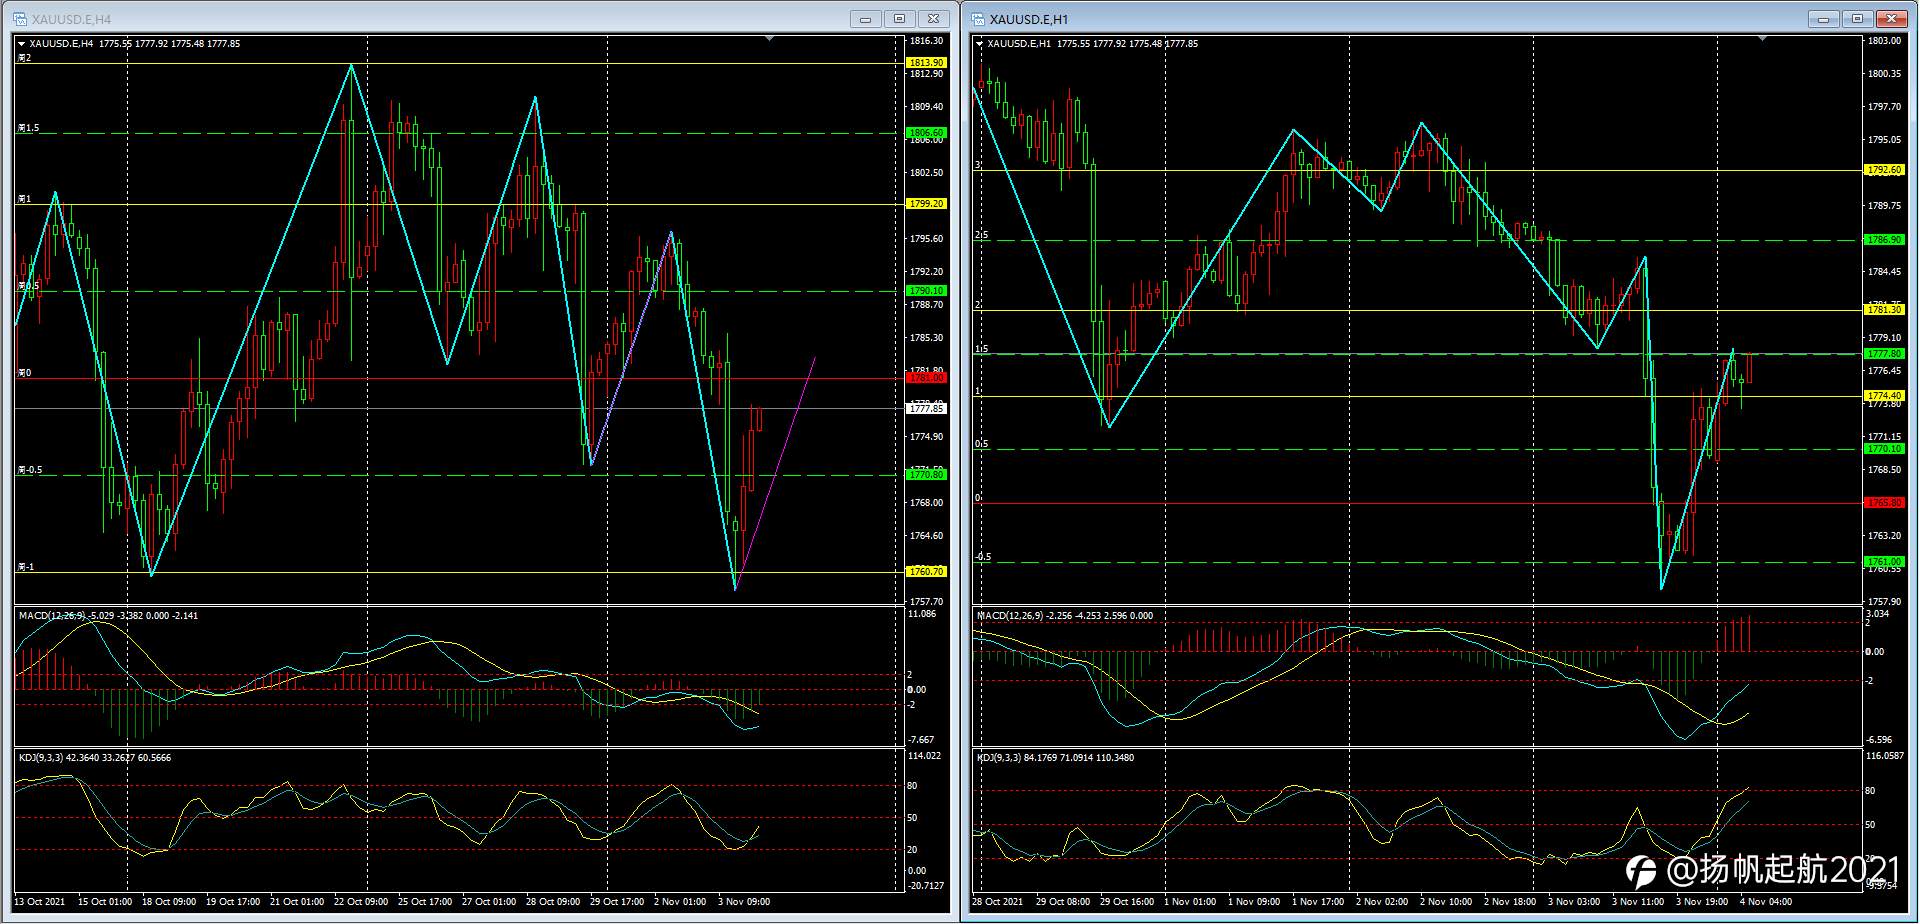This screenshot has width=1920, height=924.
Task: Open the dropdown arrow beside XAUUSD.E,H1 chart label
Action: point(980,44)
